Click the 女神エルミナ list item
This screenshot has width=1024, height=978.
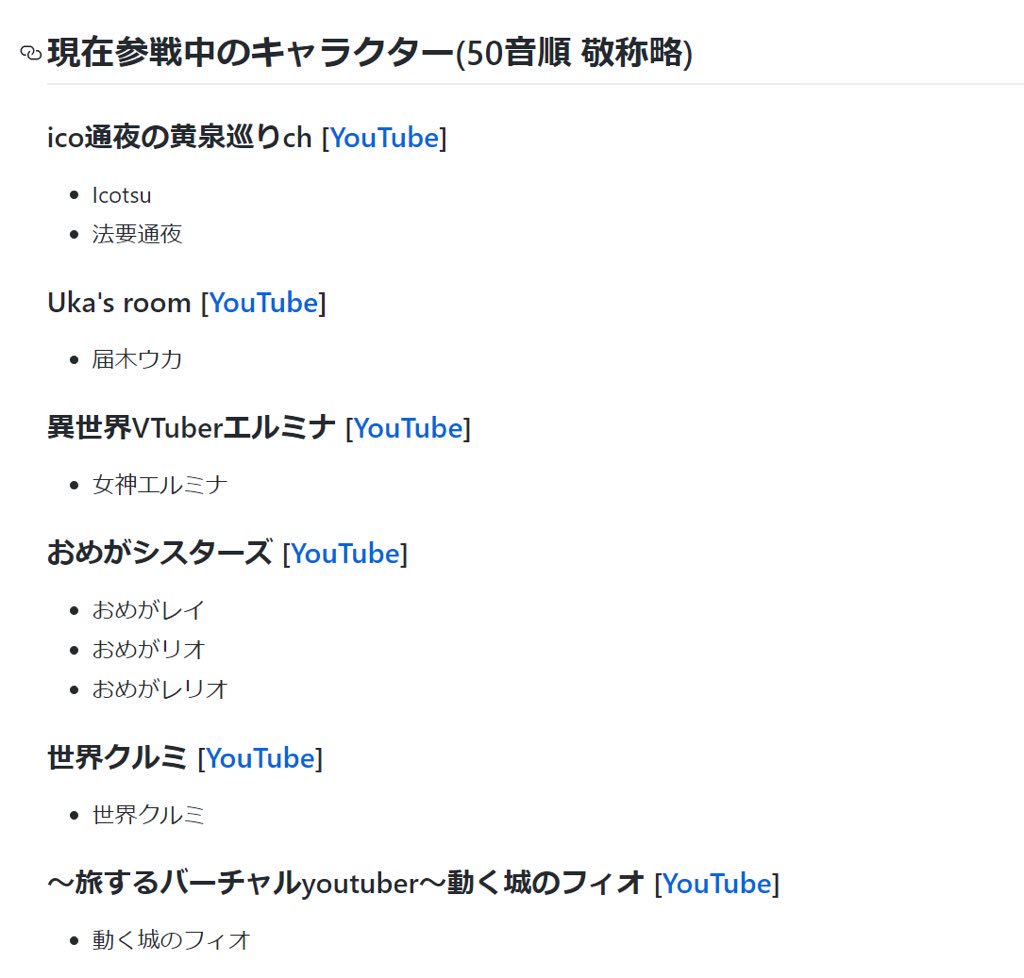160,484
